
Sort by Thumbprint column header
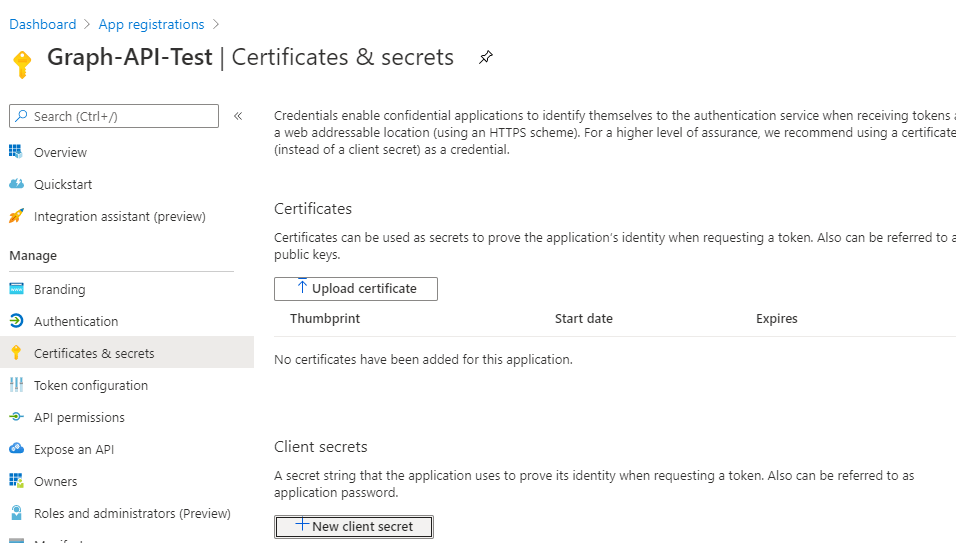point(325,318)
